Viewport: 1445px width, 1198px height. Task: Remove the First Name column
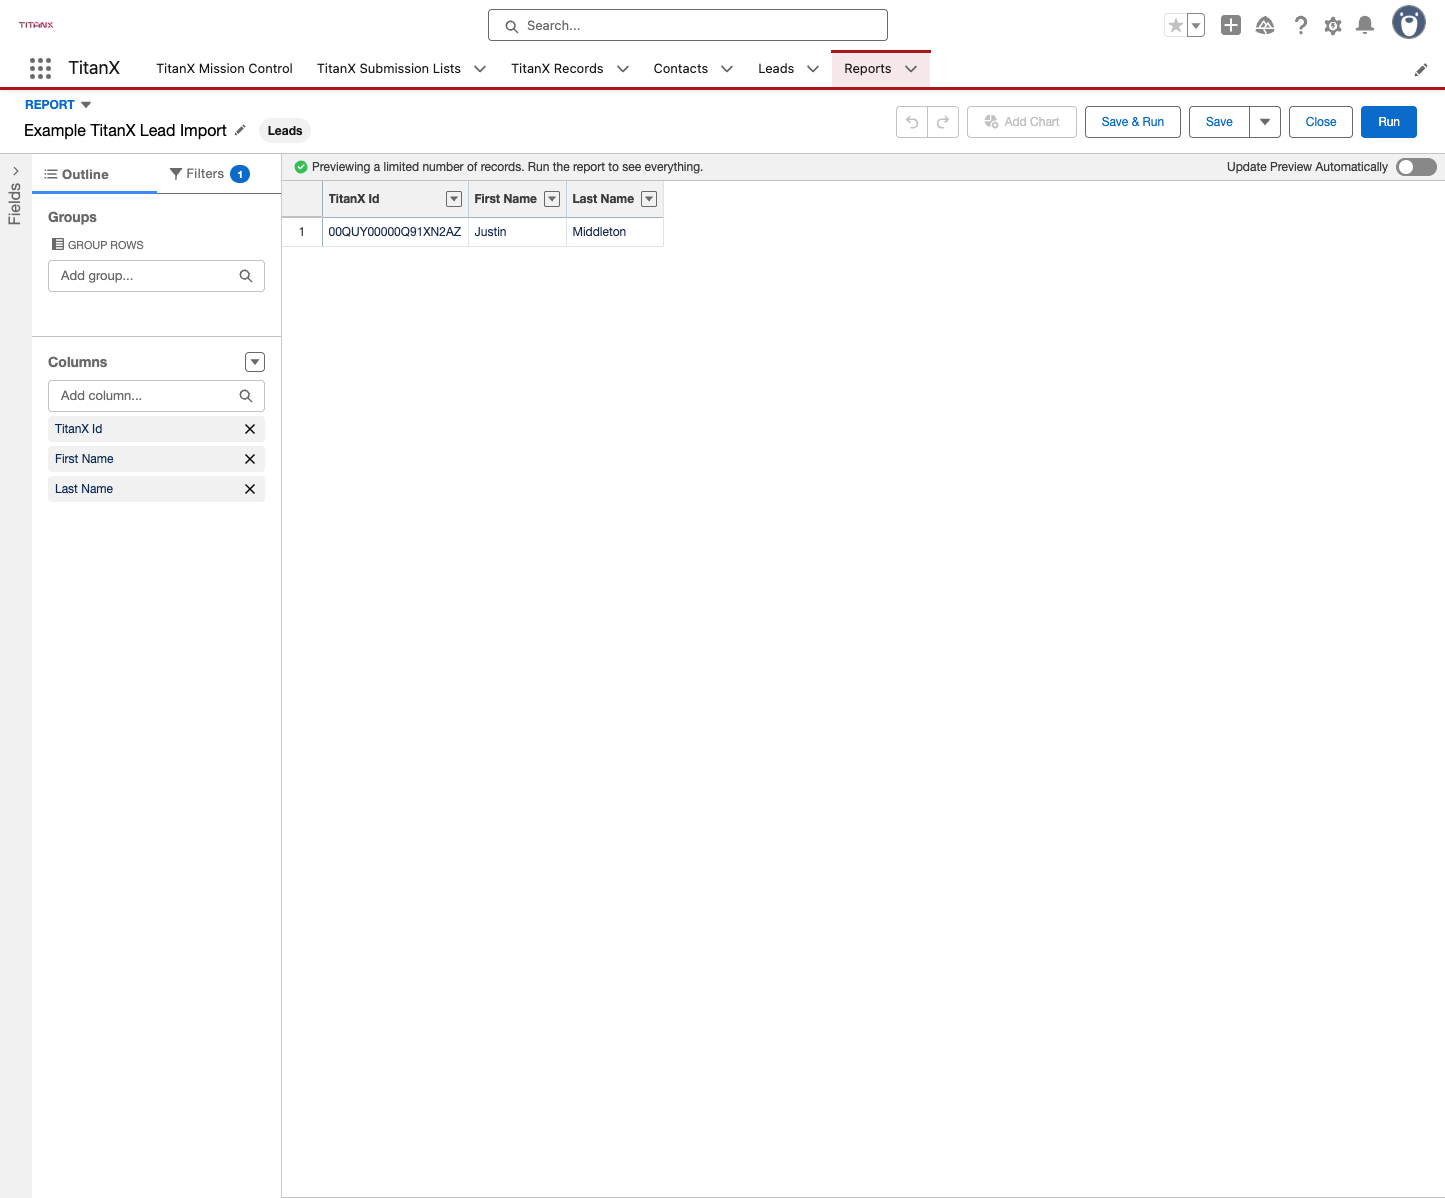[x=250, y=459]
